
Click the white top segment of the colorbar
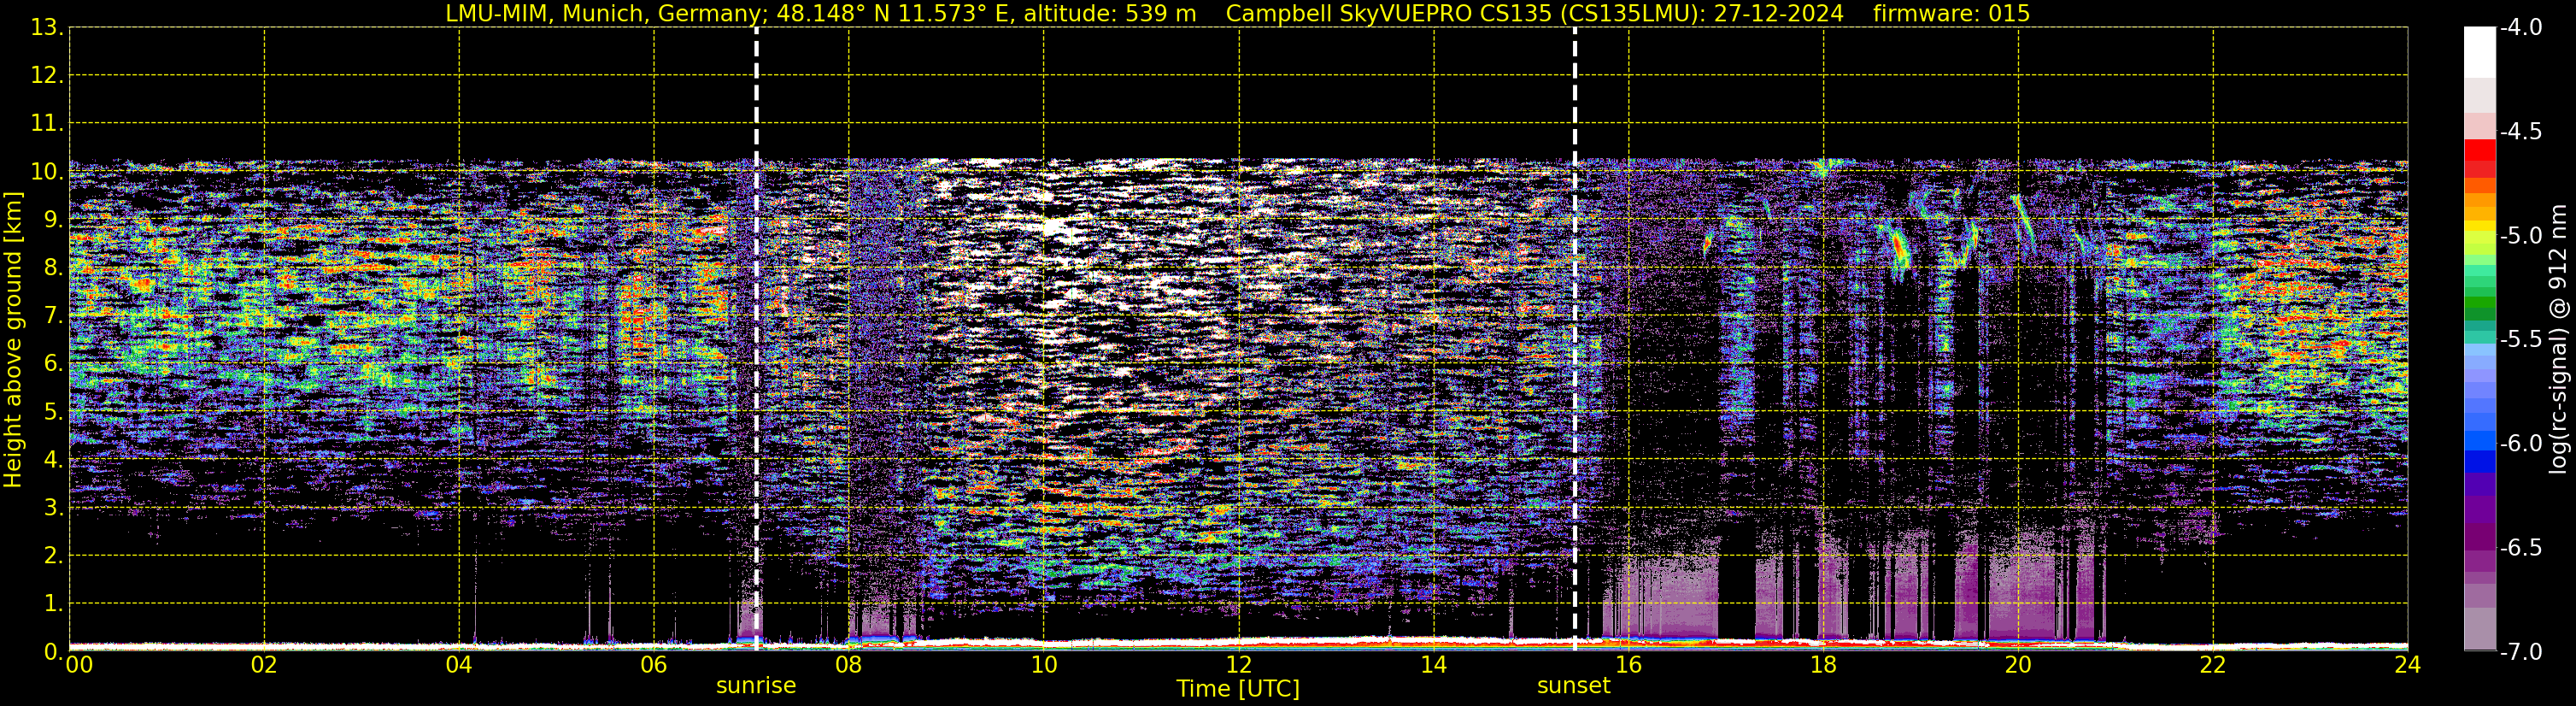[x=2480, y=52]
